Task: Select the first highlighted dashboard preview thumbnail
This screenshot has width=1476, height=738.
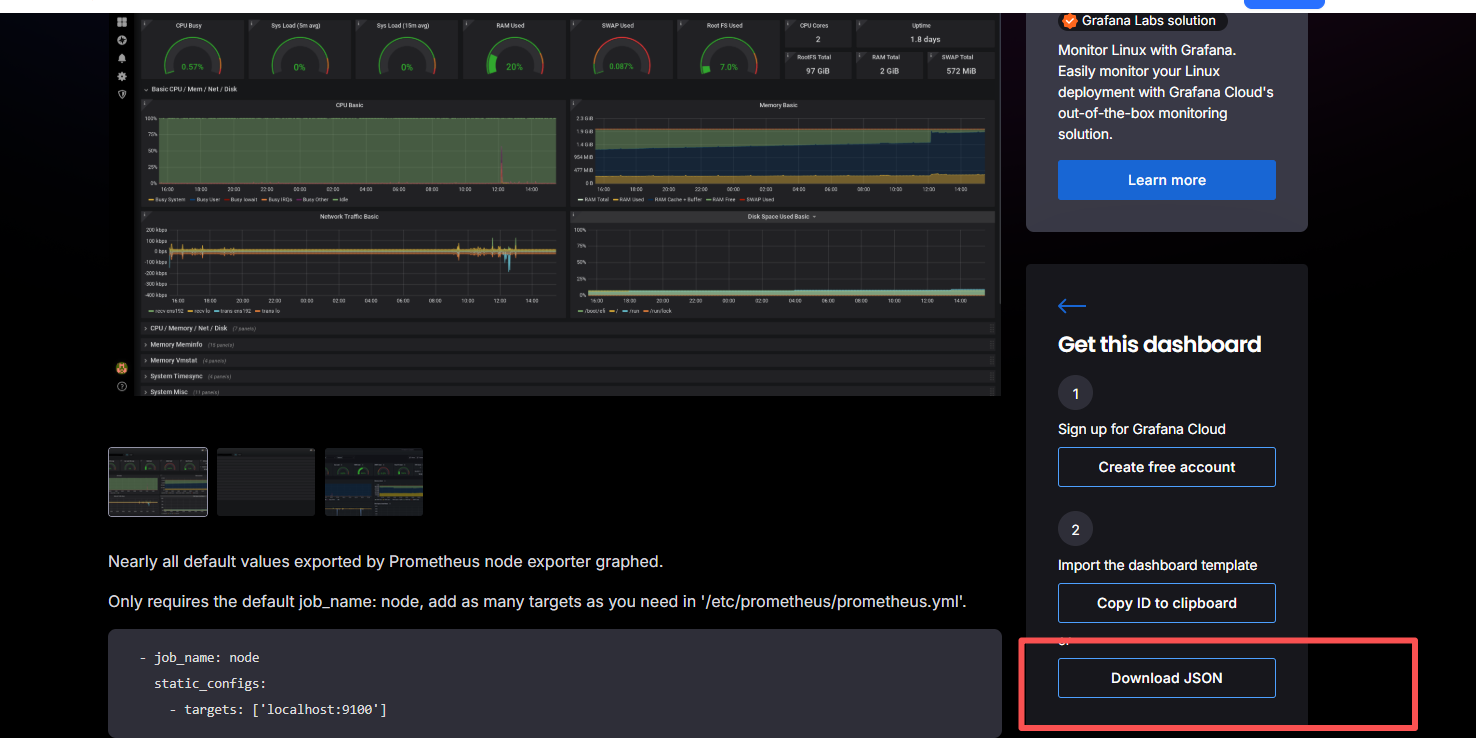Action: coord(158,482)
